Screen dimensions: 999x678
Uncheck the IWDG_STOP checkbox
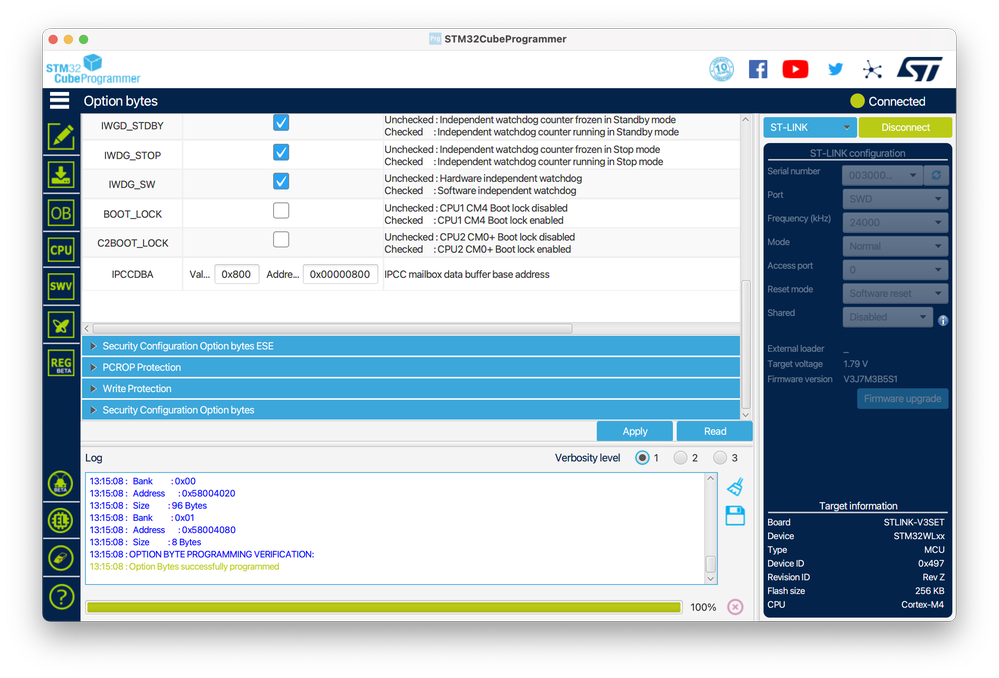point(281,152)
